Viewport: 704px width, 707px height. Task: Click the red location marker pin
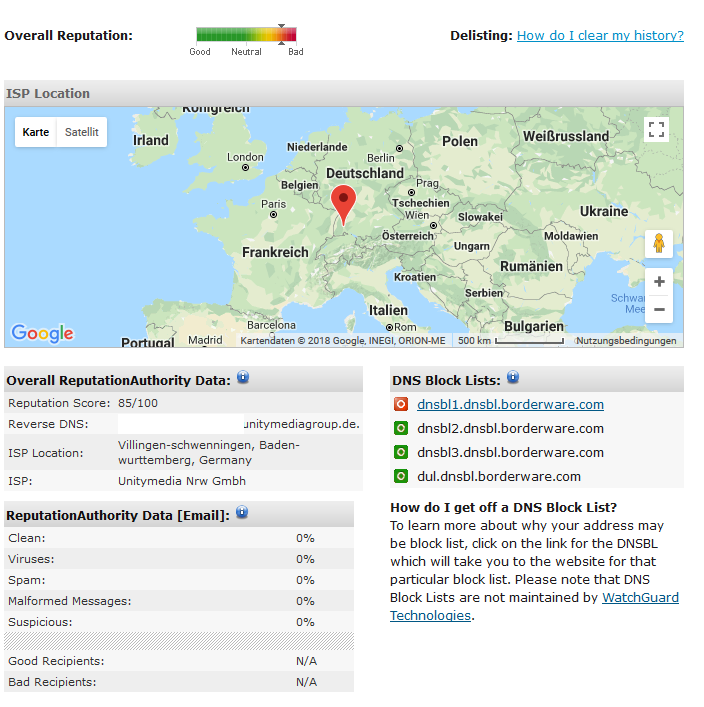pos(343,202)
